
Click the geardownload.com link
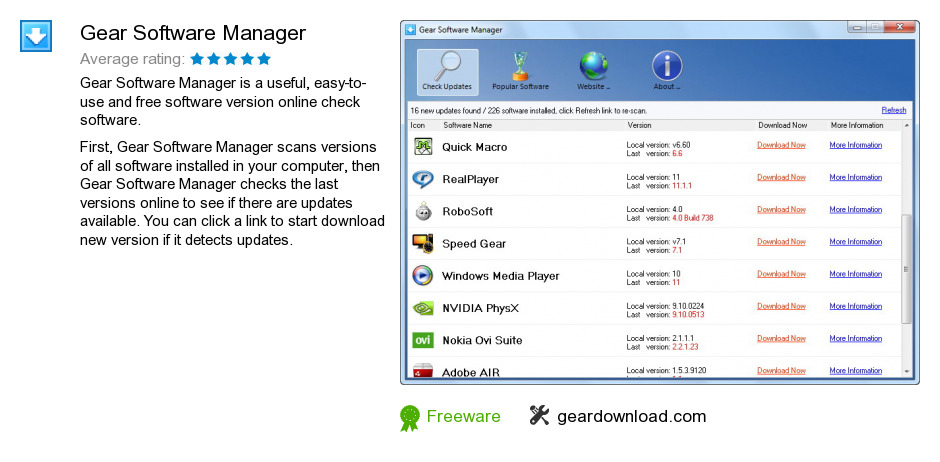631,416
